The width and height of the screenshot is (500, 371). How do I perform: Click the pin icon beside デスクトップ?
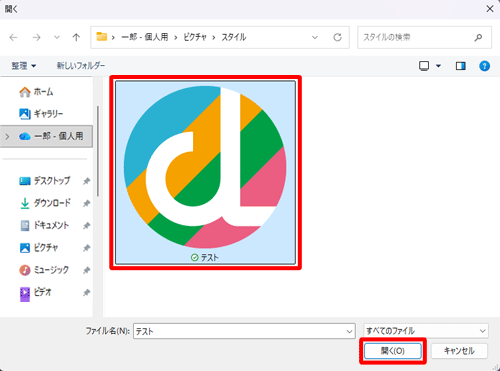(x=86, y=181)
